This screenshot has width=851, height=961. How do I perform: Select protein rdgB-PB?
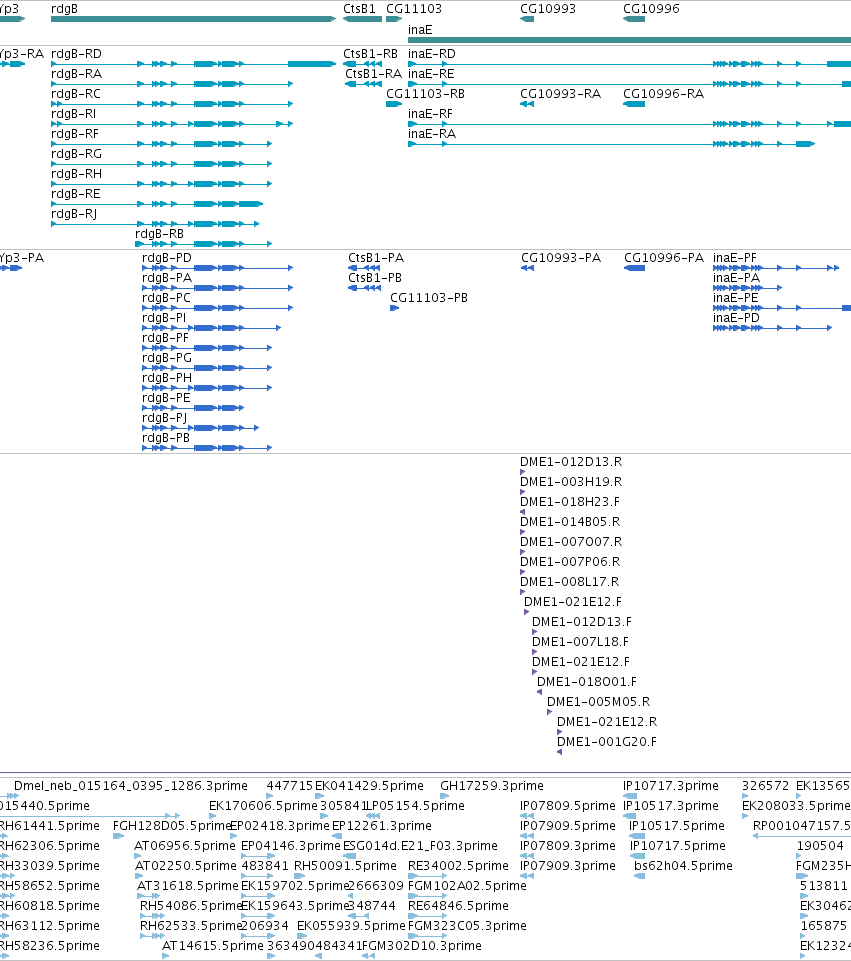[207, 448]
